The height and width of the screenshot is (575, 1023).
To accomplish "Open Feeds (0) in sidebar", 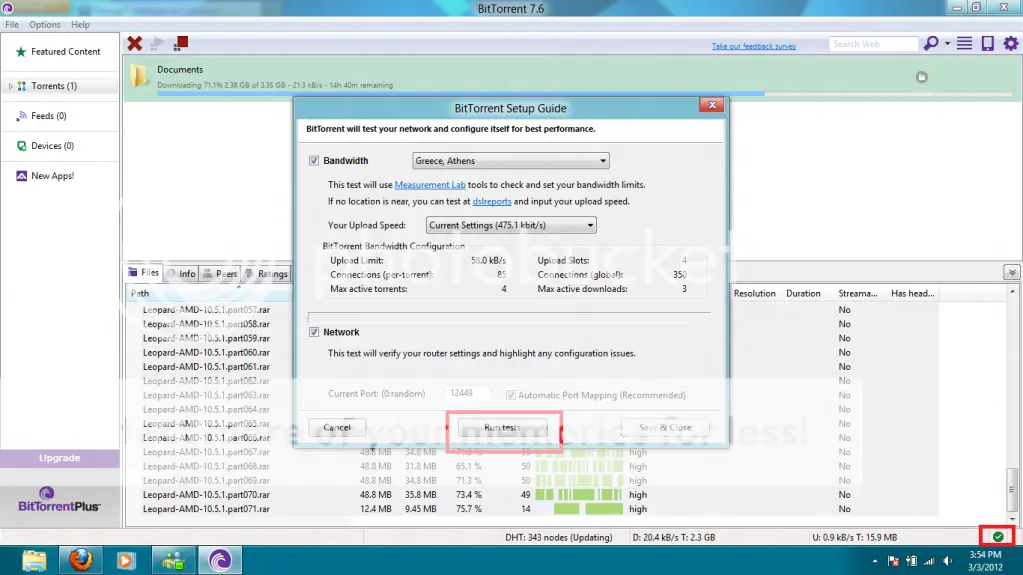I will 41,116.
